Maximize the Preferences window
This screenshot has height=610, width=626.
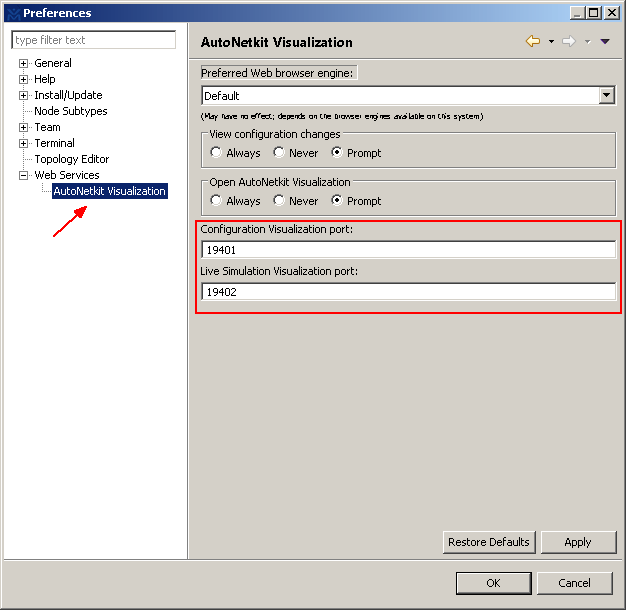[594, 13]
